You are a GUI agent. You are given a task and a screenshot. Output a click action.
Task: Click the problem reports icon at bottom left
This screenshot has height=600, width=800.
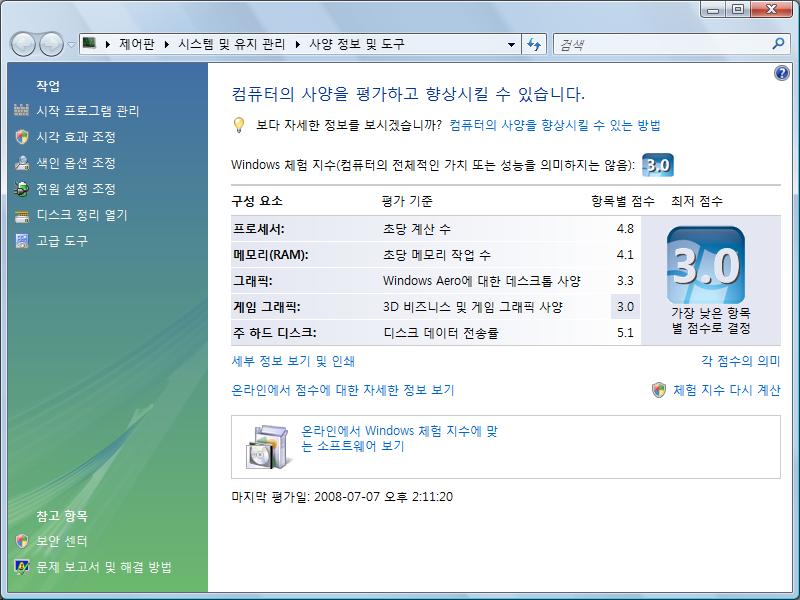[x=21, y=567]
